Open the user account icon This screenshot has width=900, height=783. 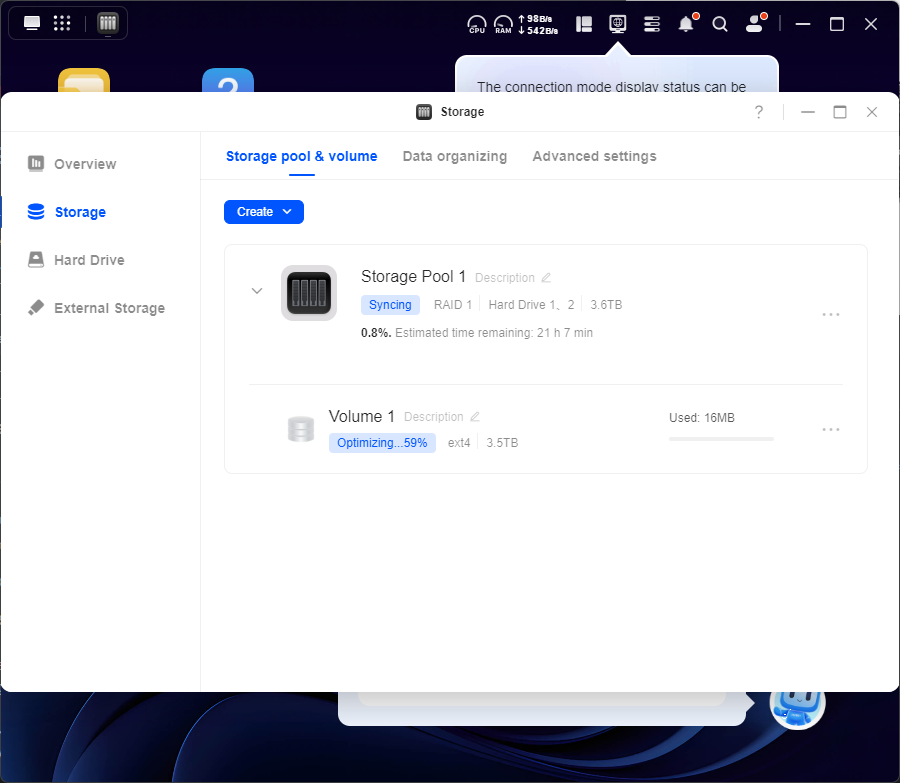[x=753, y=24]
